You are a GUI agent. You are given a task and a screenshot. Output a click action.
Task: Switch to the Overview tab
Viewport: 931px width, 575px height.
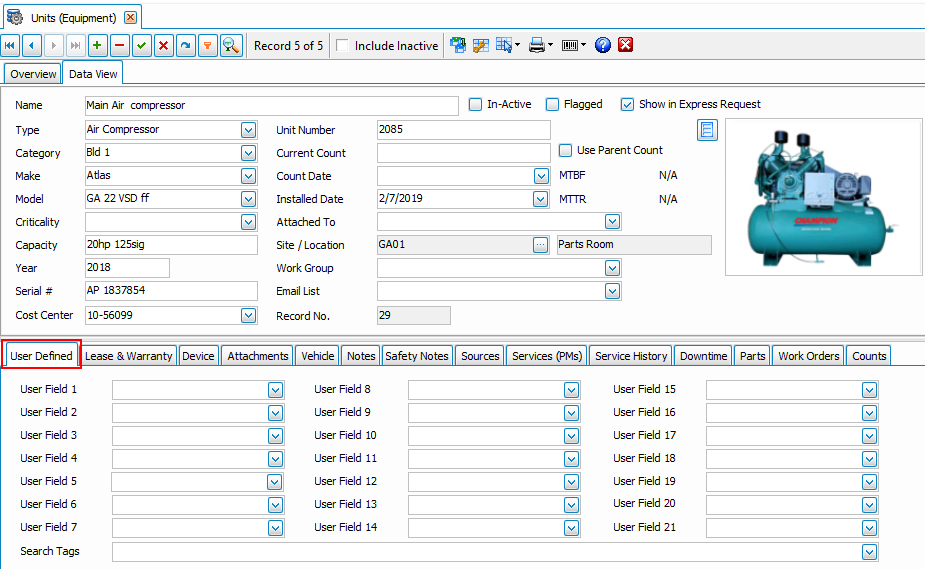pyautogui.click(x=33, y=74)
